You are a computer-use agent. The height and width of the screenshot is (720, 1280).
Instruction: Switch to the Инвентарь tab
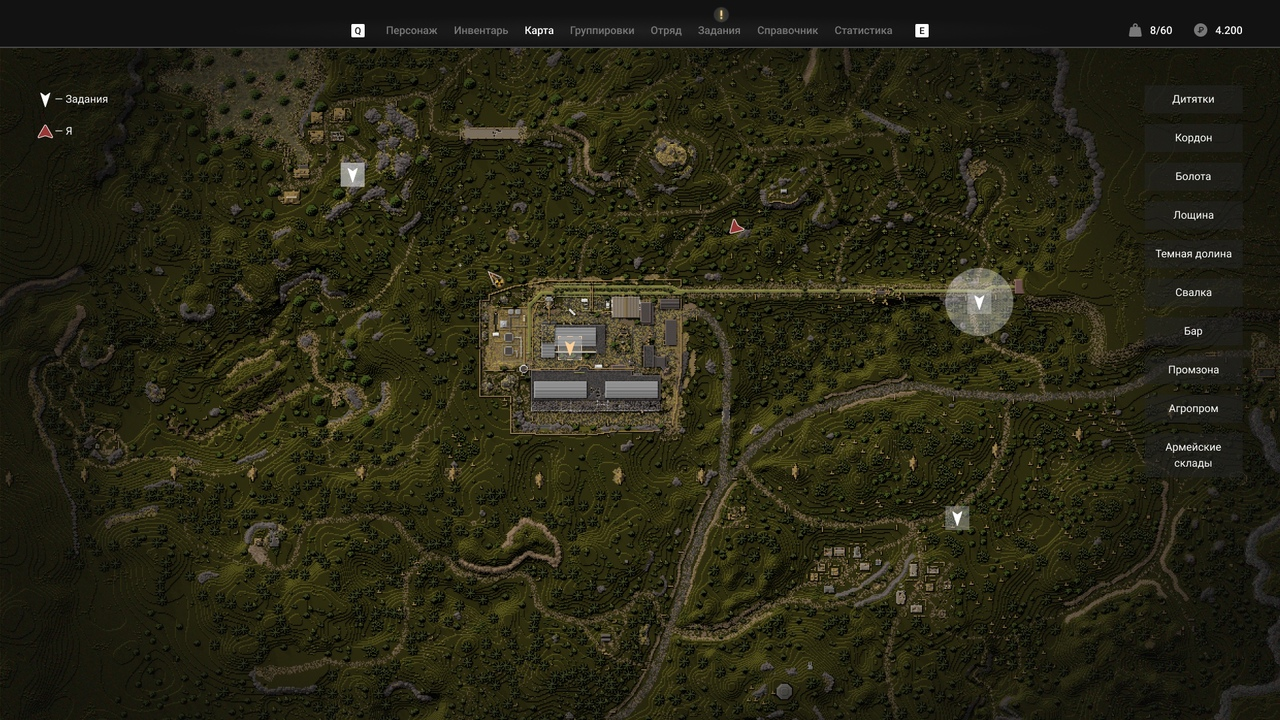481,30
